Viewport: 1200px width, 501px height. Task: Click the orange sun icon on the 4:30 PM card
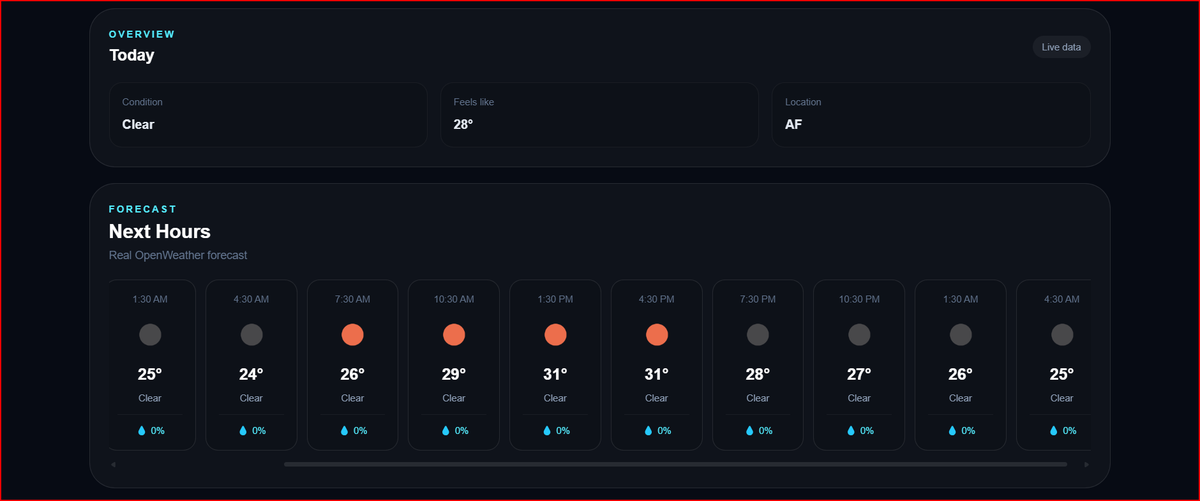tap(656, 335)
